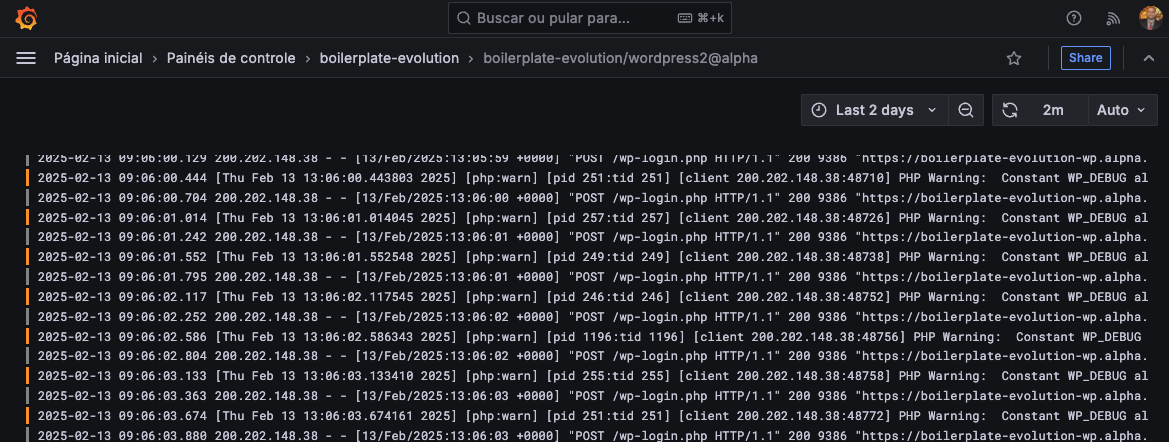This screenshot has height=442, width=1169.
Task: Zoom out the time range
Action: click(x=965, y=110)
